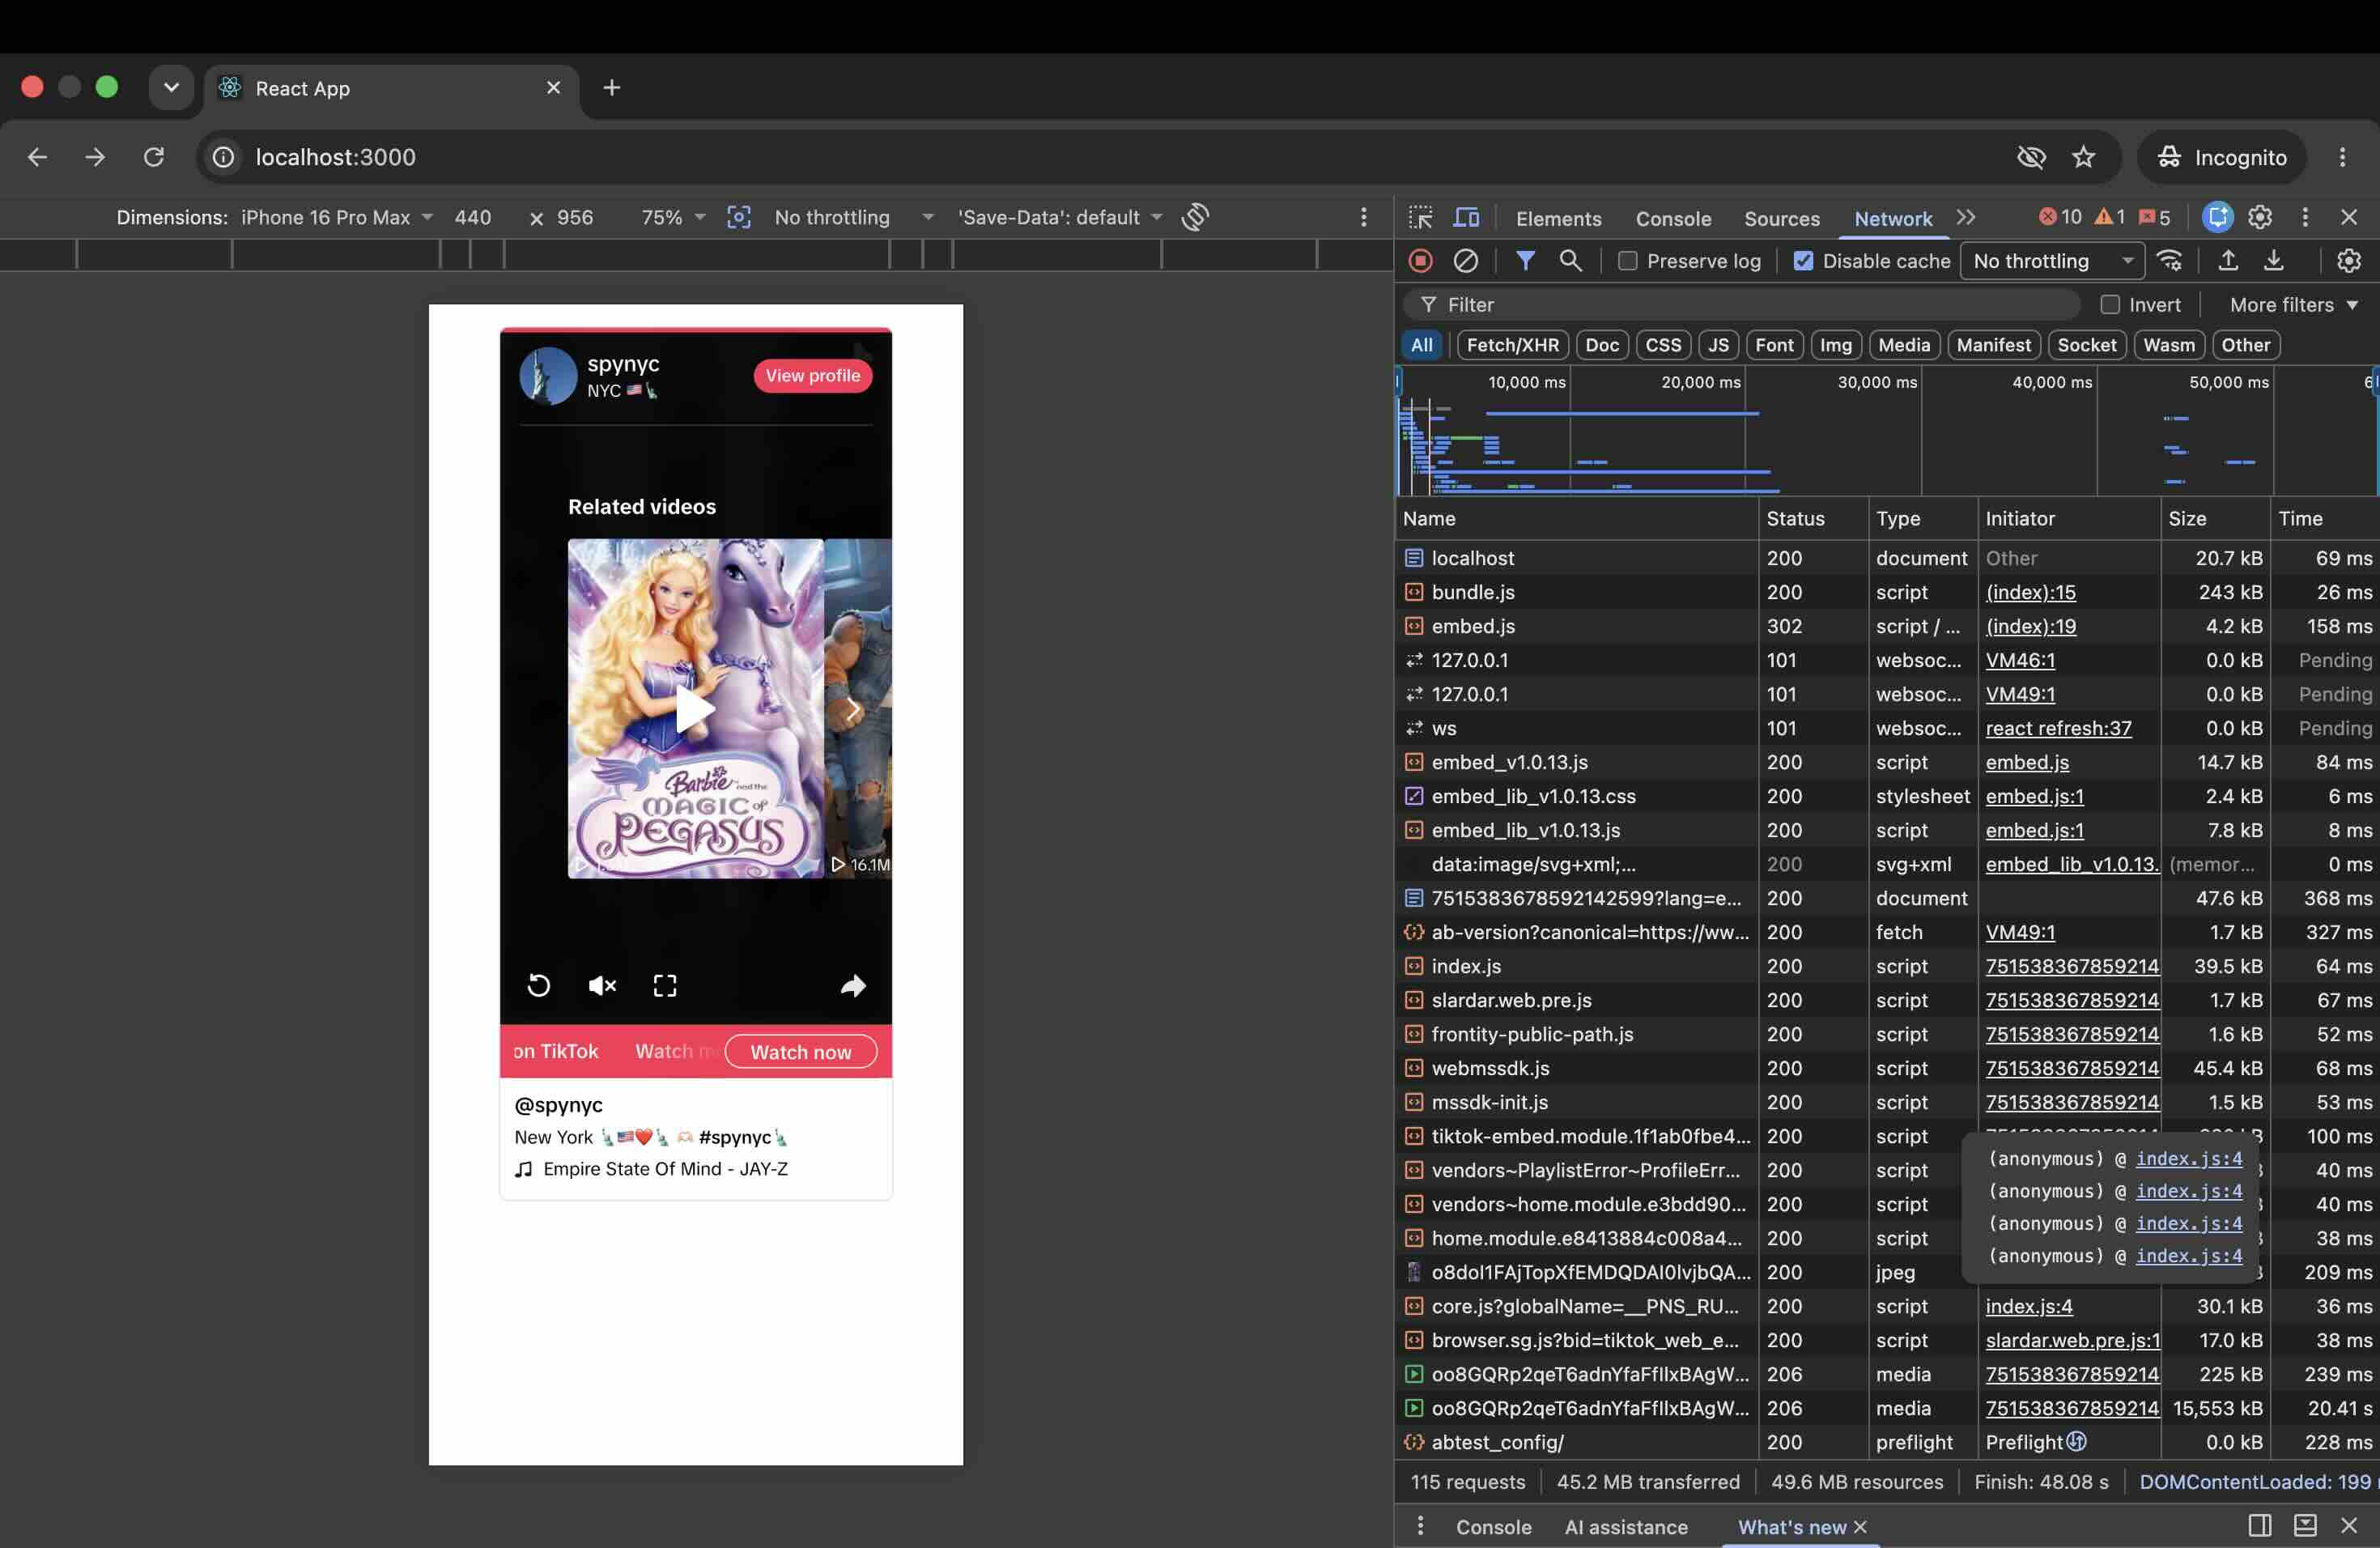The width and height of the screenshot is (2380, 1548).
Task: Open Network panel No throttling dropdown
Action: (x=2052, y=261)
